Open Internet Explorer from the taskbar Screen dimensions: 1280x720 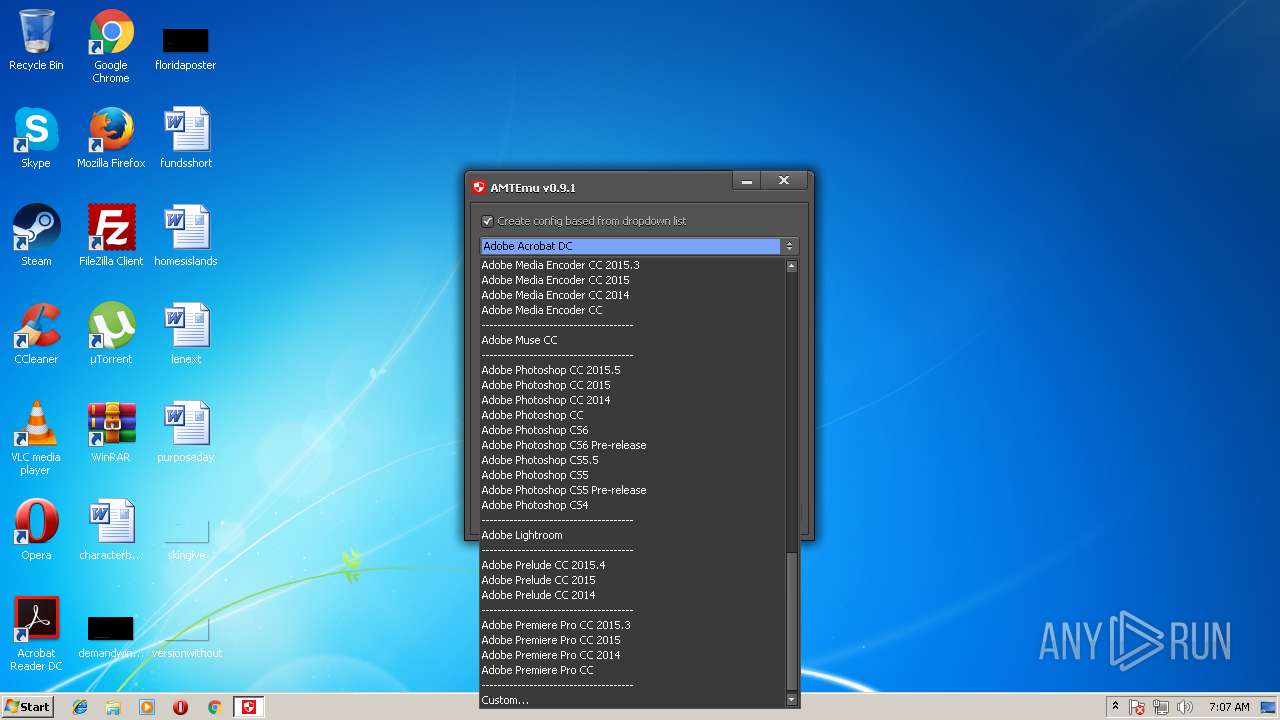80,707
